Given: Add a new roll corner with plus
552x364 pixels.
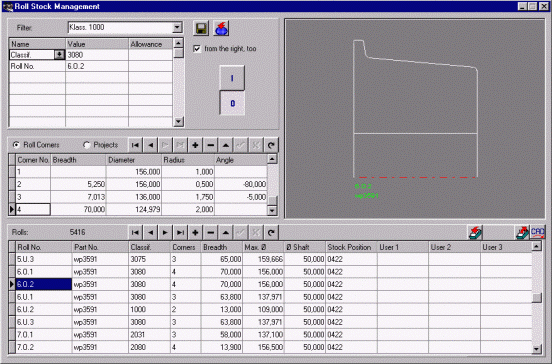Looking at the screenshot, I should pos(195,145).
